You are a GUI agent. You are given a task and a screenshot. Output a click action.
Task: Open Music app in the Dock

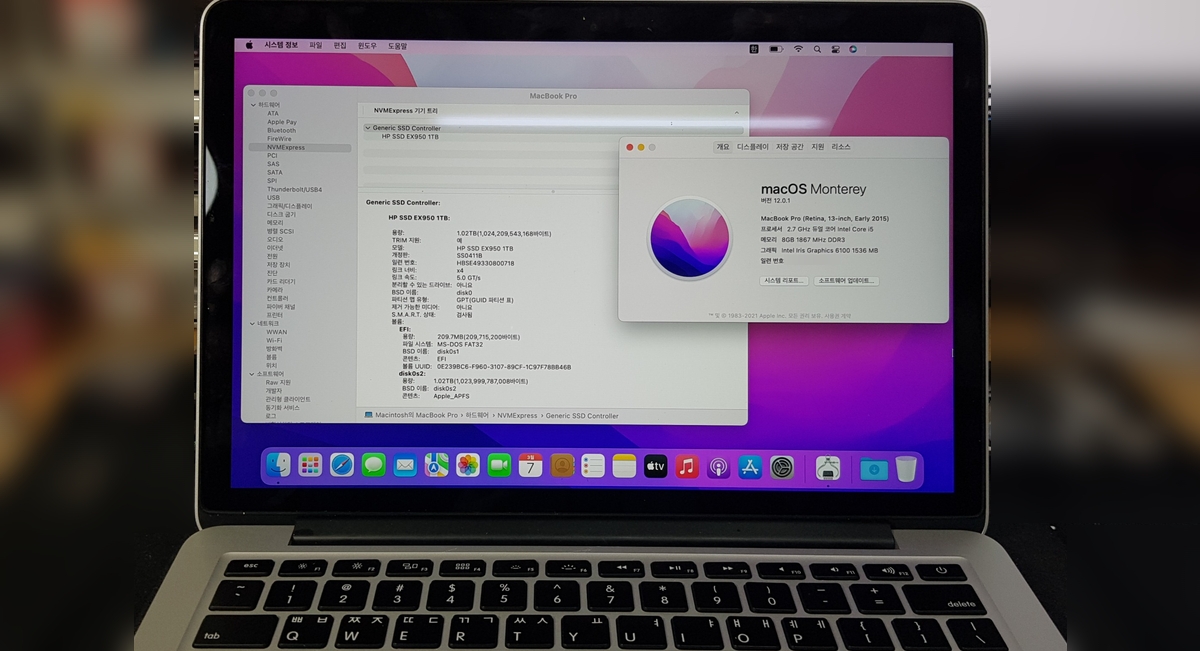tap(687, 466)
